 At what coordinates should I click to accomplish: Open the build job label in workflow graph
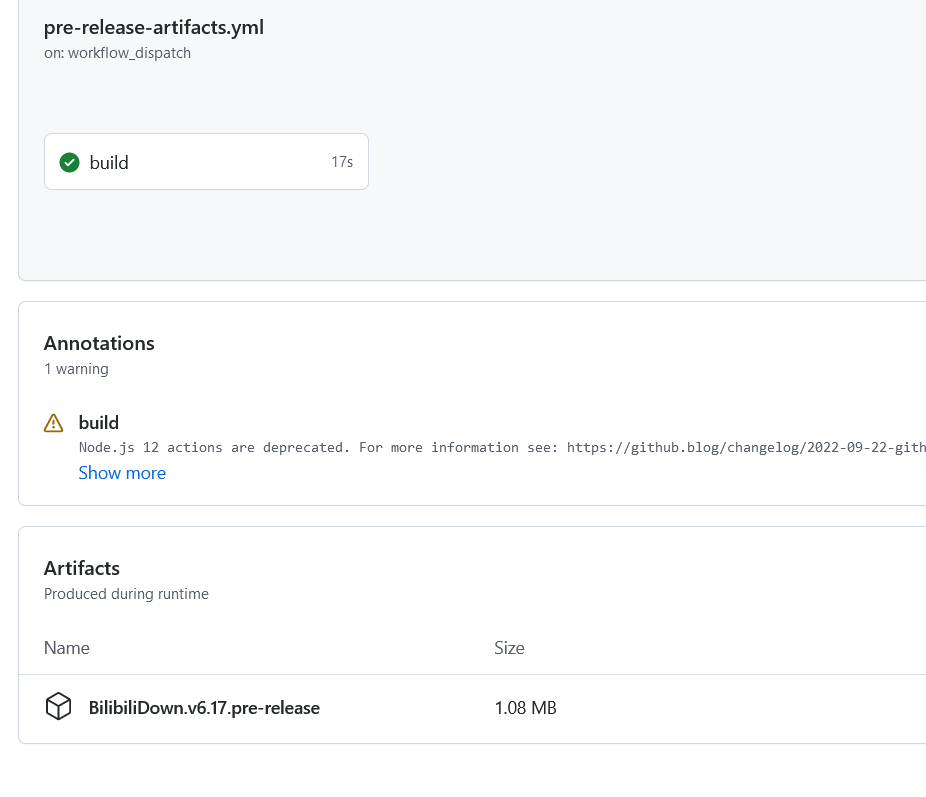click(109, 162)
